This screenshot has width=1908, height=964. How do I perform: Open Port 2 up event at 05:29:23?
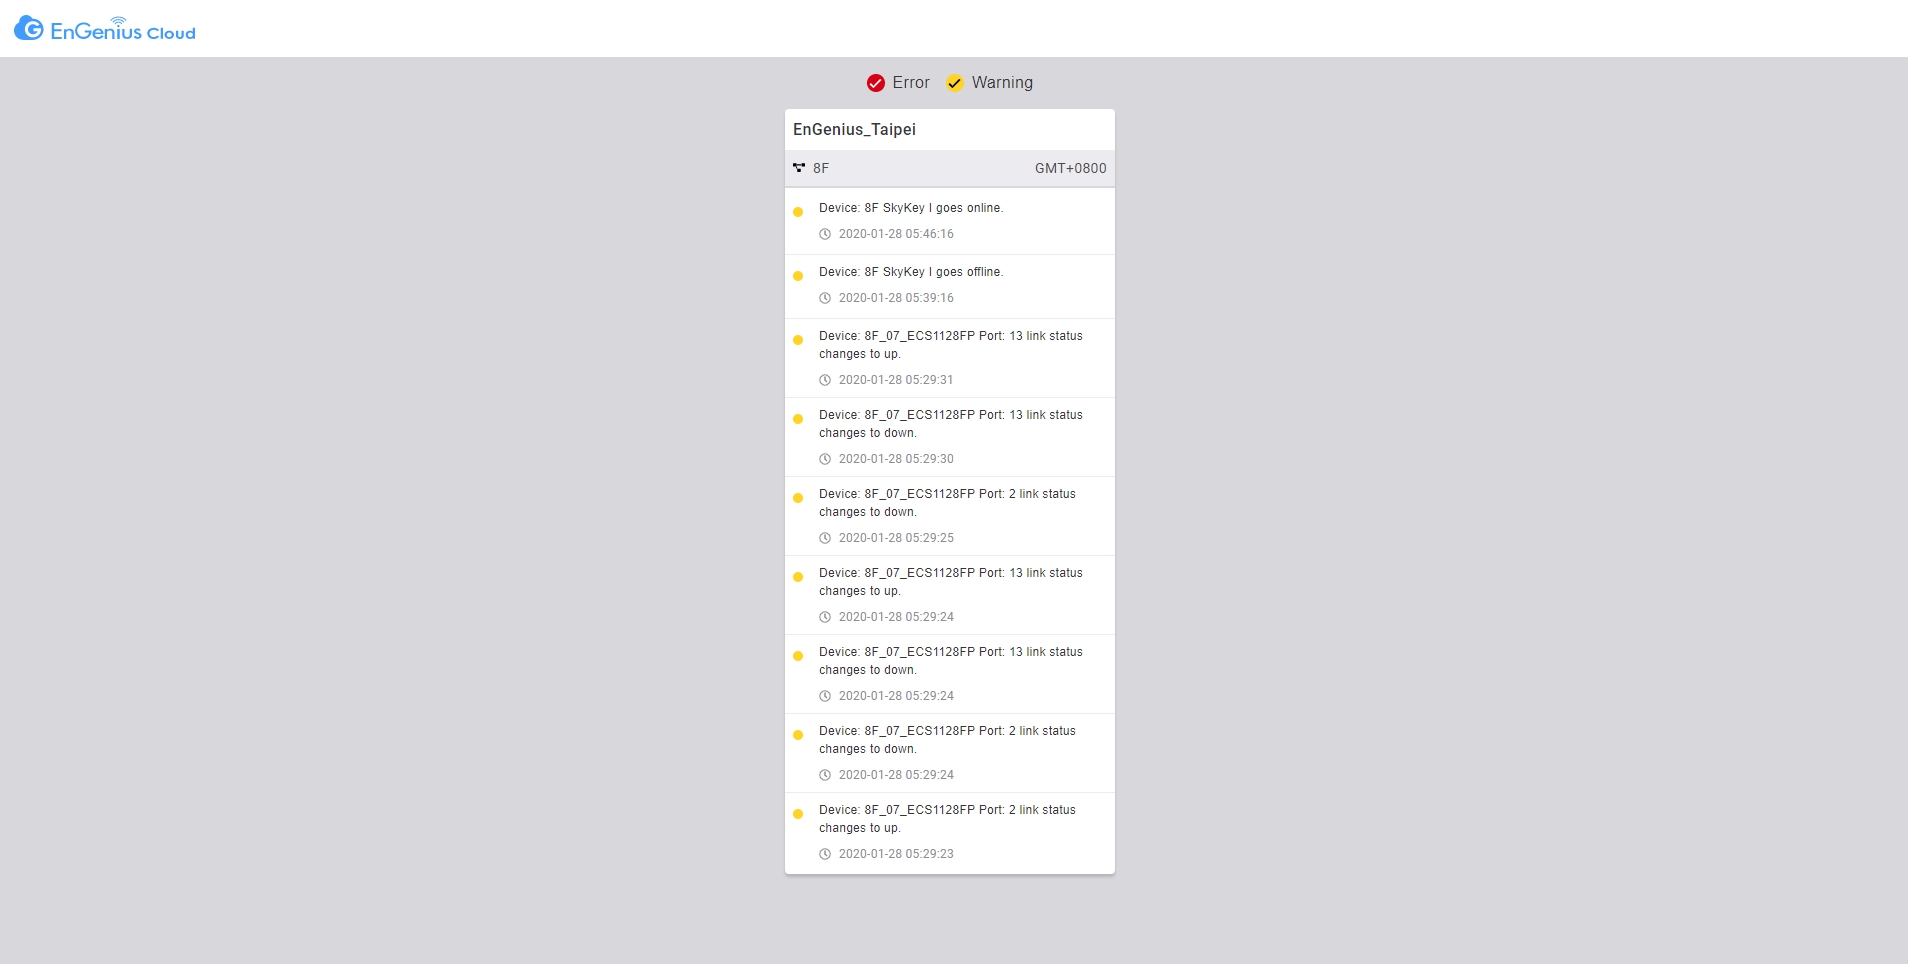(x=950, y=834)
